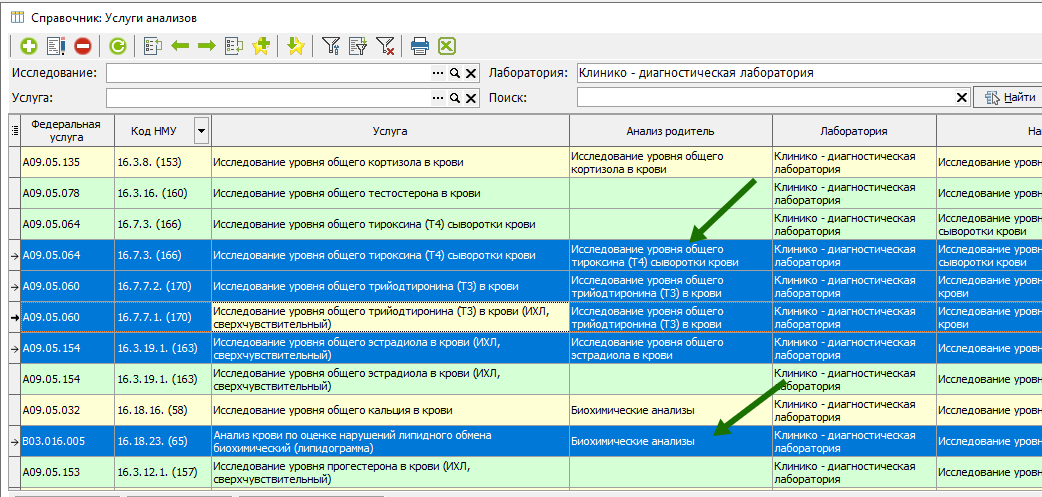This screenshot has height=497, width=1042.
Task: Clear the Поиск field with X icon
Action: click(x=961, y=98)
